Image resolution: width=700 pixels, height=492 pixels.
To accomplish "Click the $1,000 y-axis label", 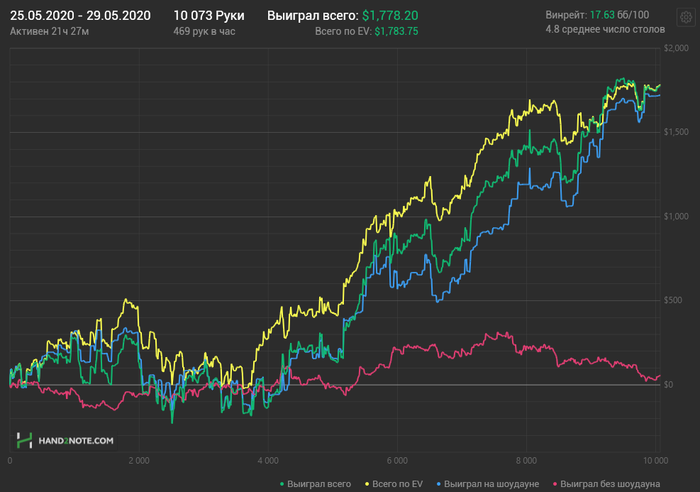I will click(x=676, y=217).
